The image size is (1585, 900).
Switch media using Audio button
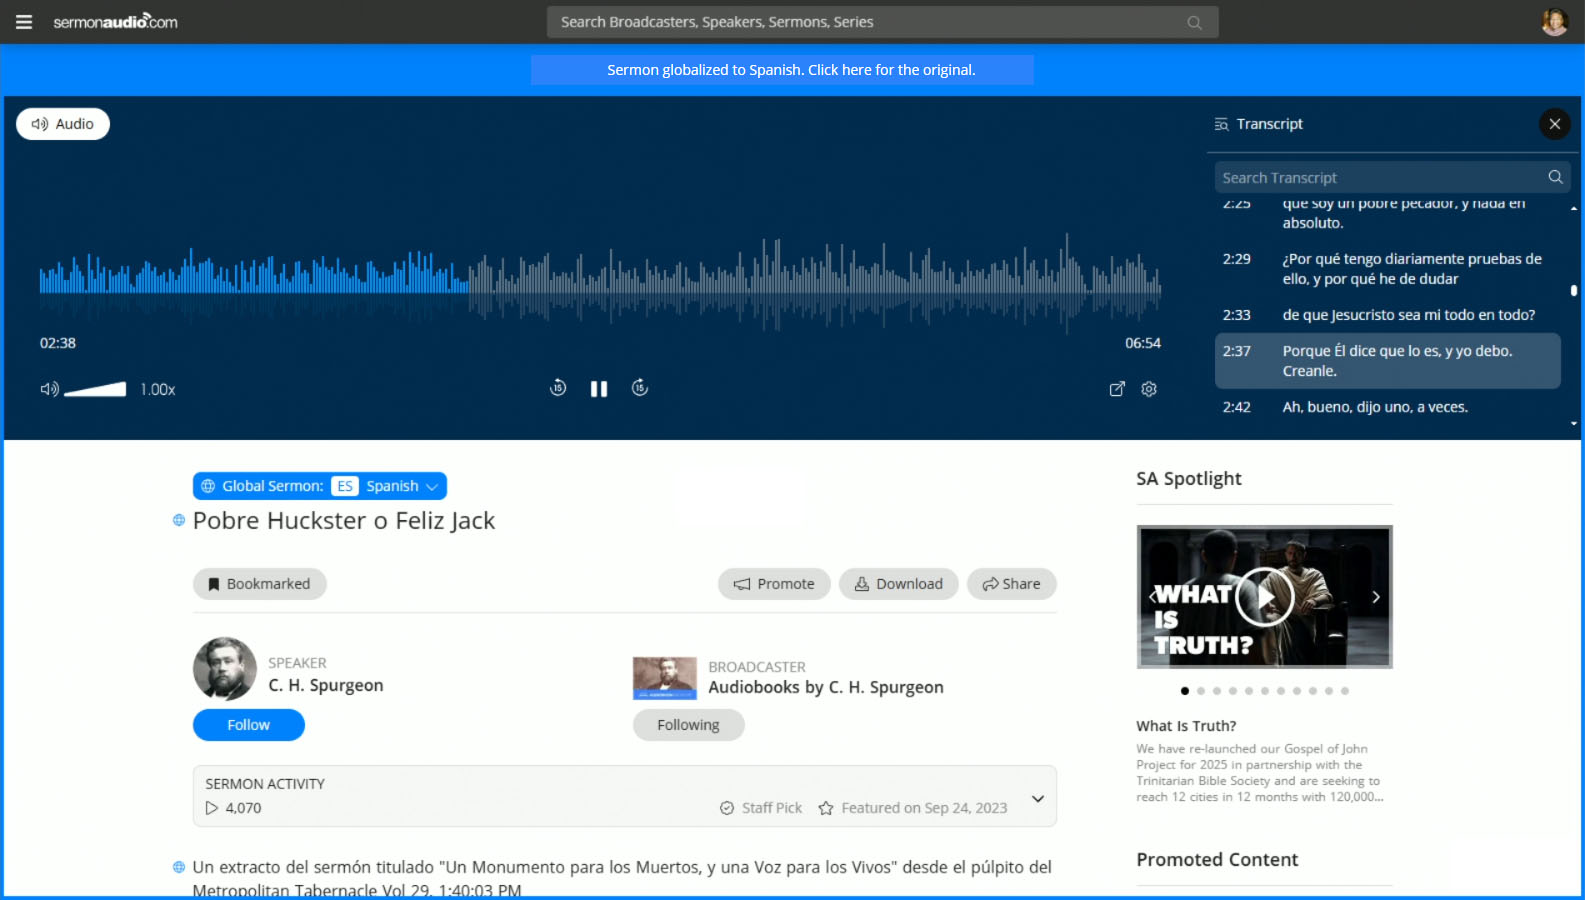coord(63,124)
